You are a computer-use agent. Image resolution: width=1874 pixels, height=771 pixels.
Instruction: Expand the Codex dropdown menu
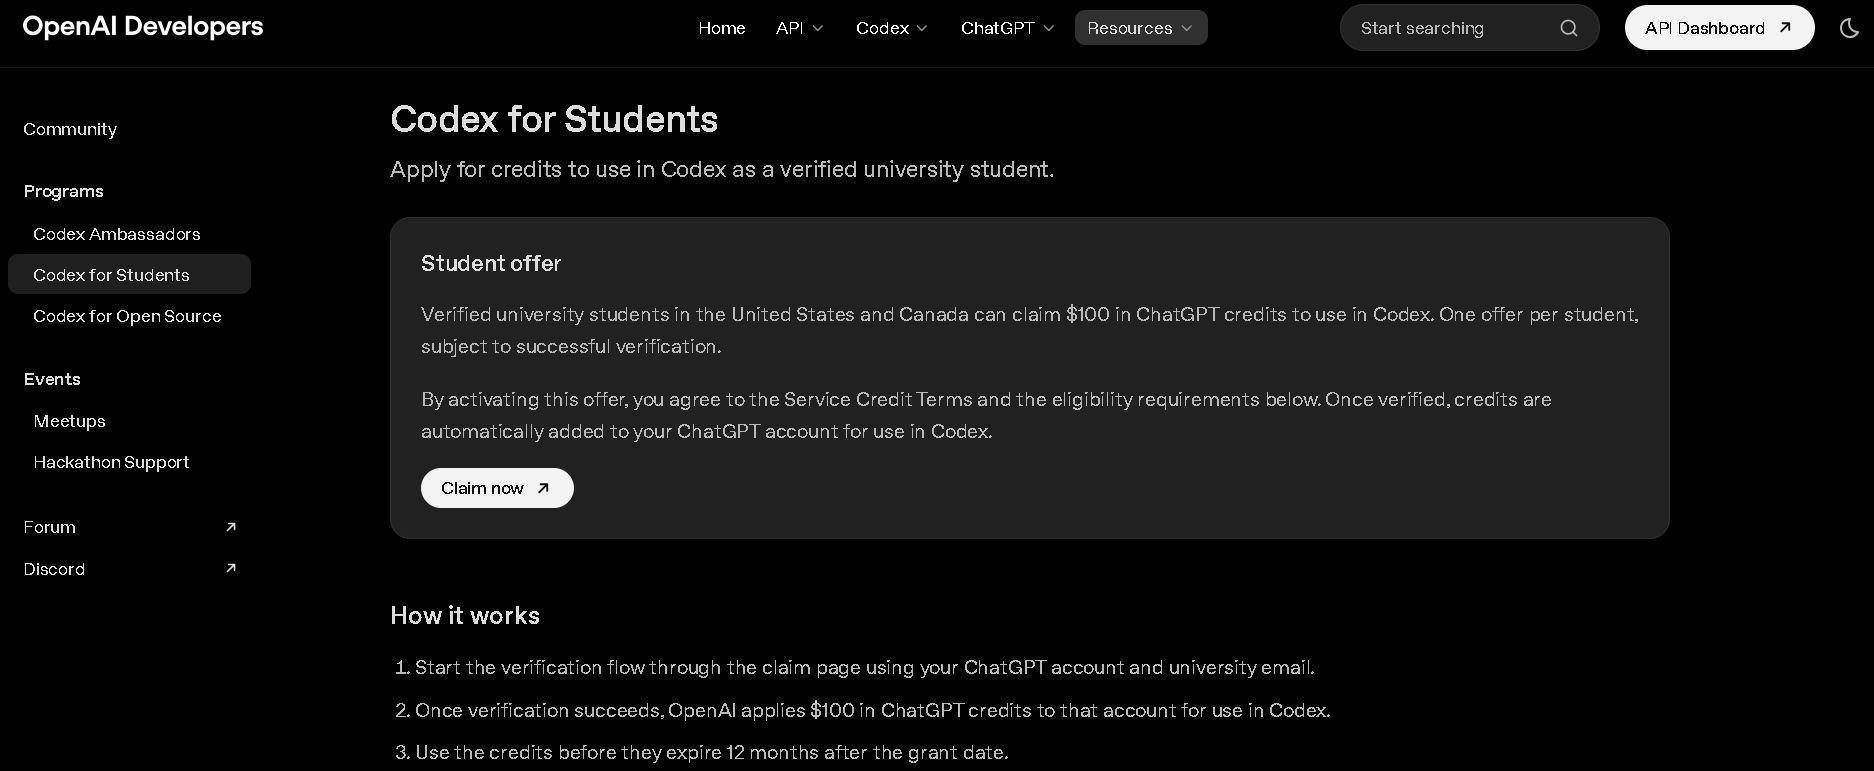tap(892, 28)
